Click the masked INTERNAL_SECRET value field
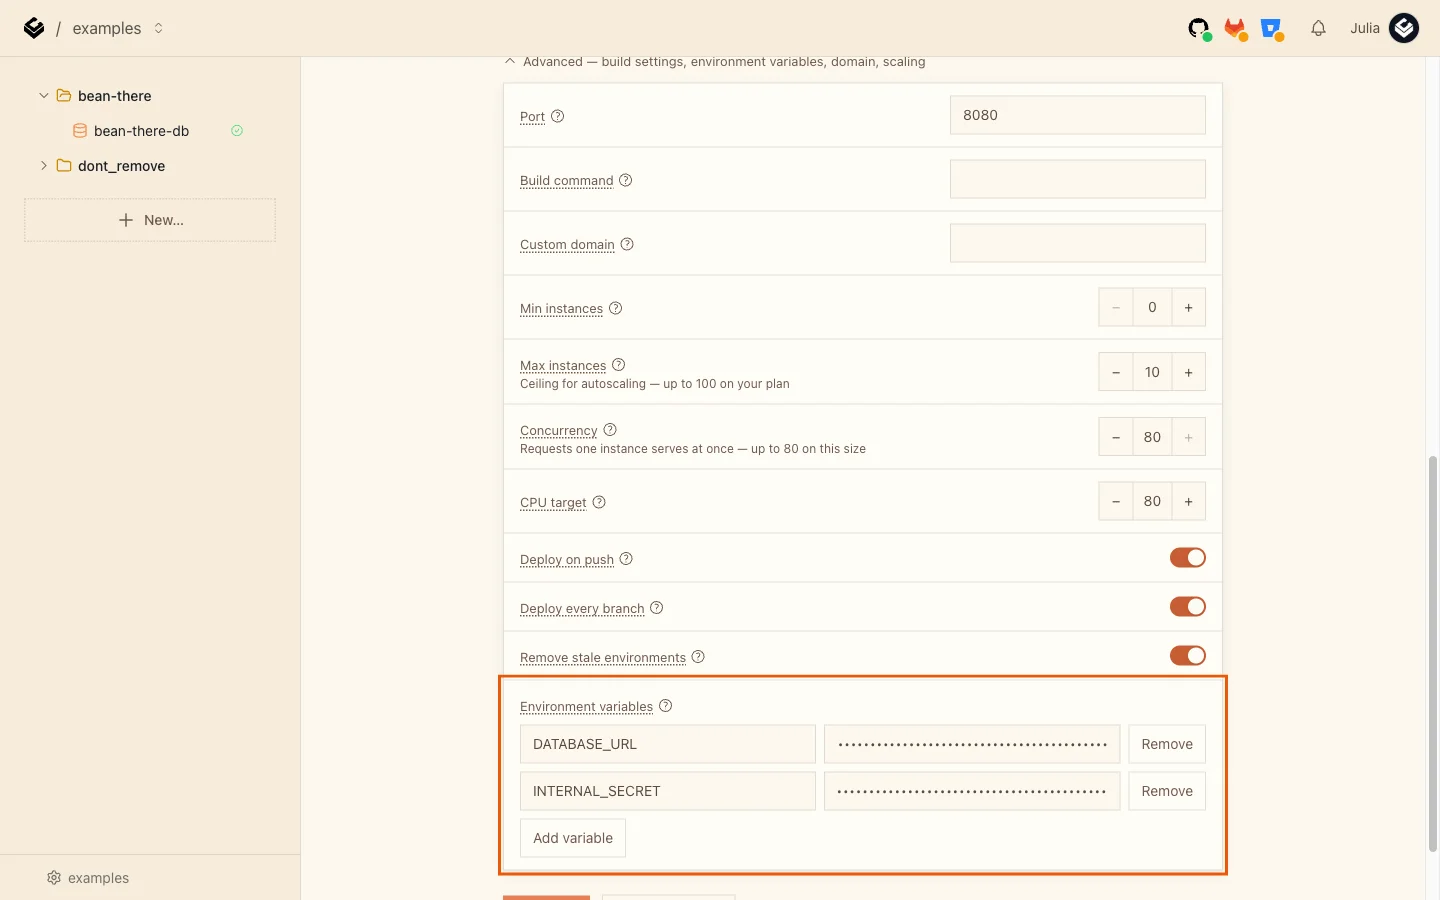Viewport: 1440px width, 900px height. coord(972,791)
